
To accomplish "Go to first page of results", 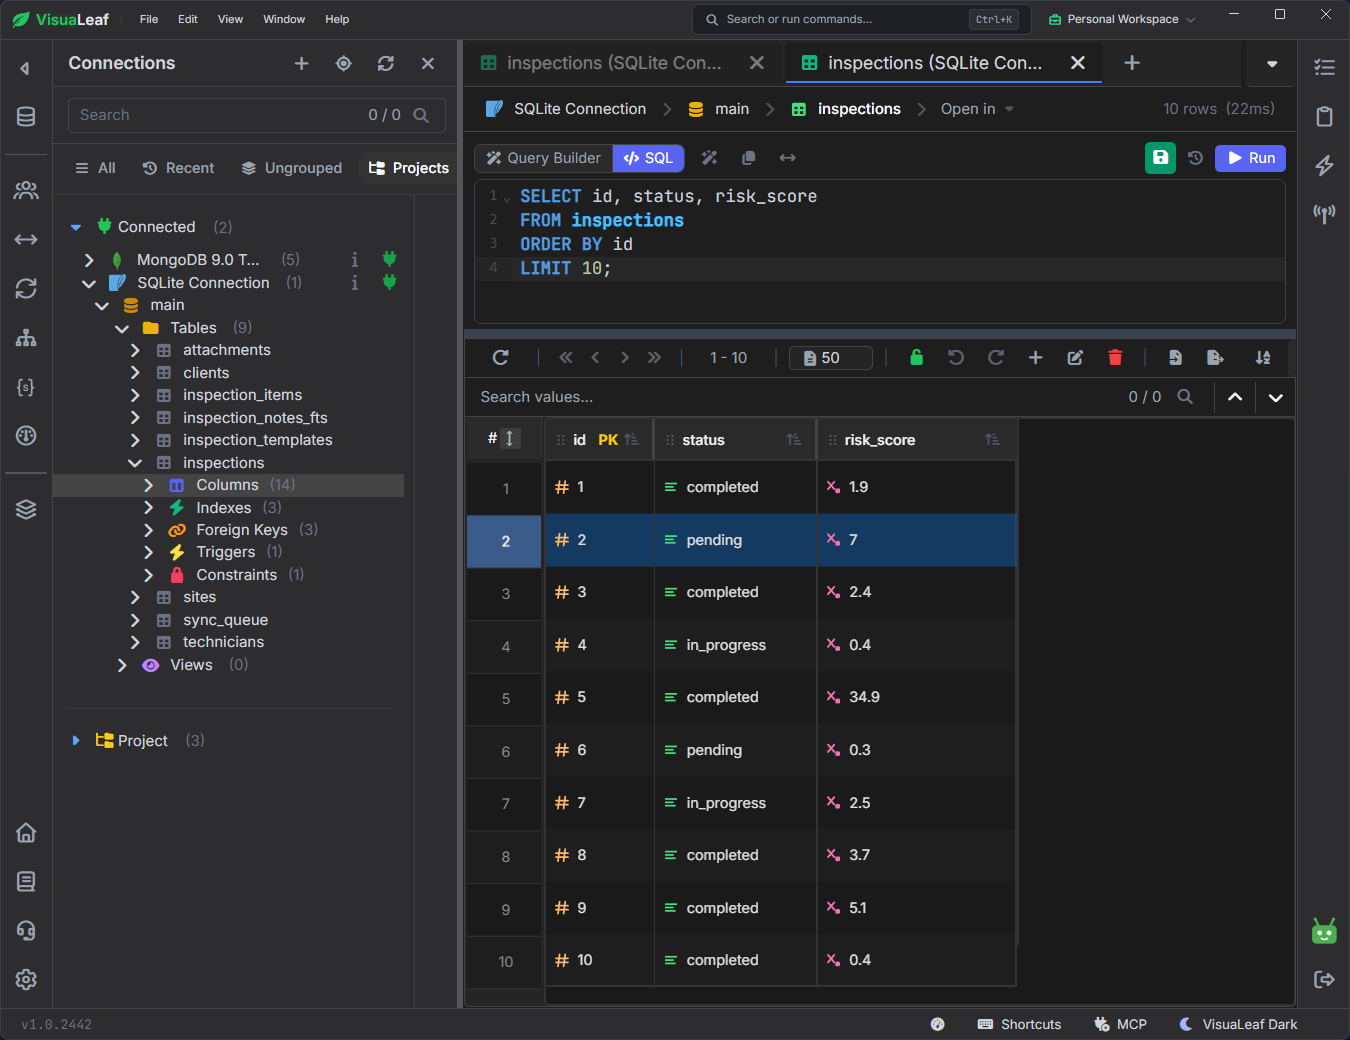I will [566, 358].
